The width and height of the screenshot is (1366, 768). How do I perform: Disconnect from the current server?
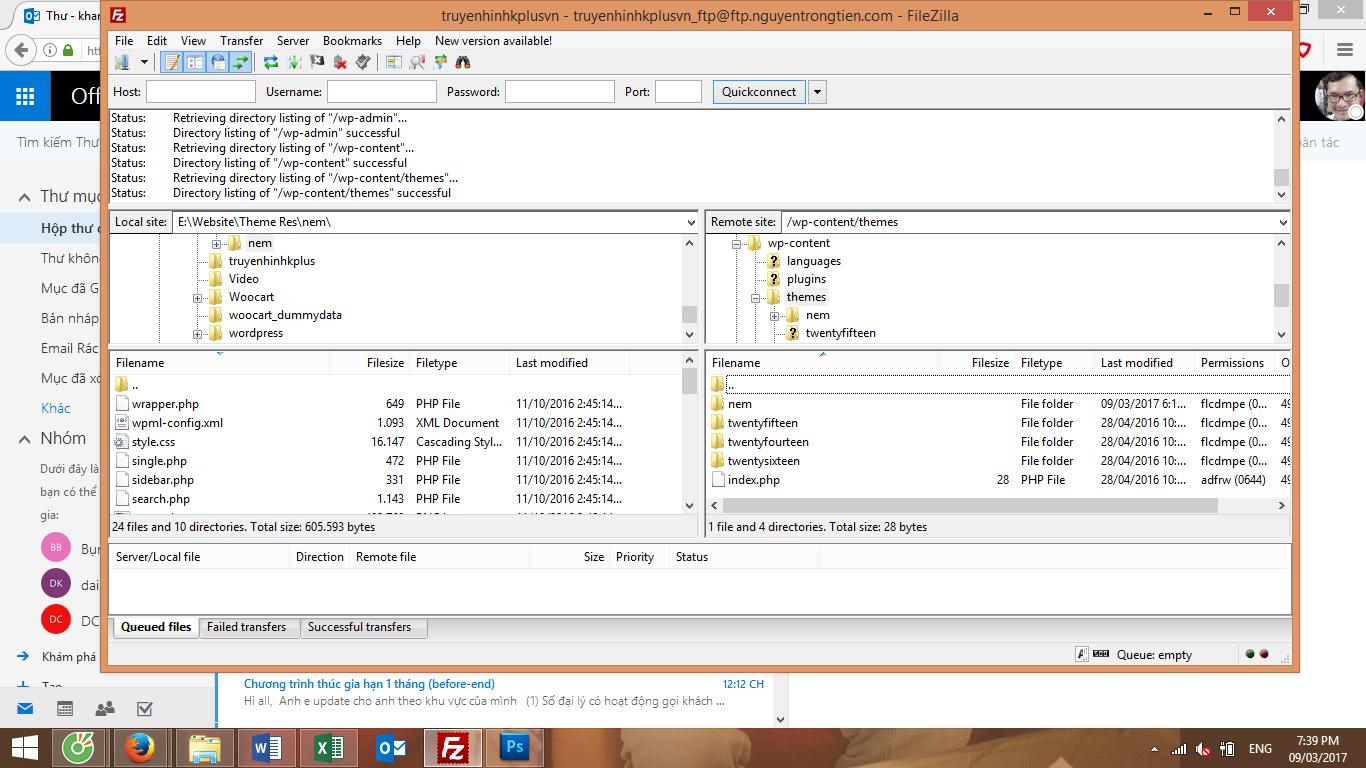click(x=340, y=62)
